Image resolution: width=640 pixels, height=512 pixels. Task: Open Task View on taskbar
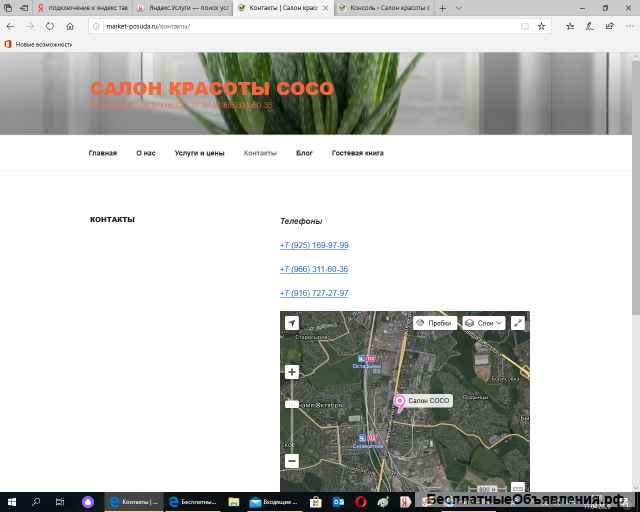[60, 502]
